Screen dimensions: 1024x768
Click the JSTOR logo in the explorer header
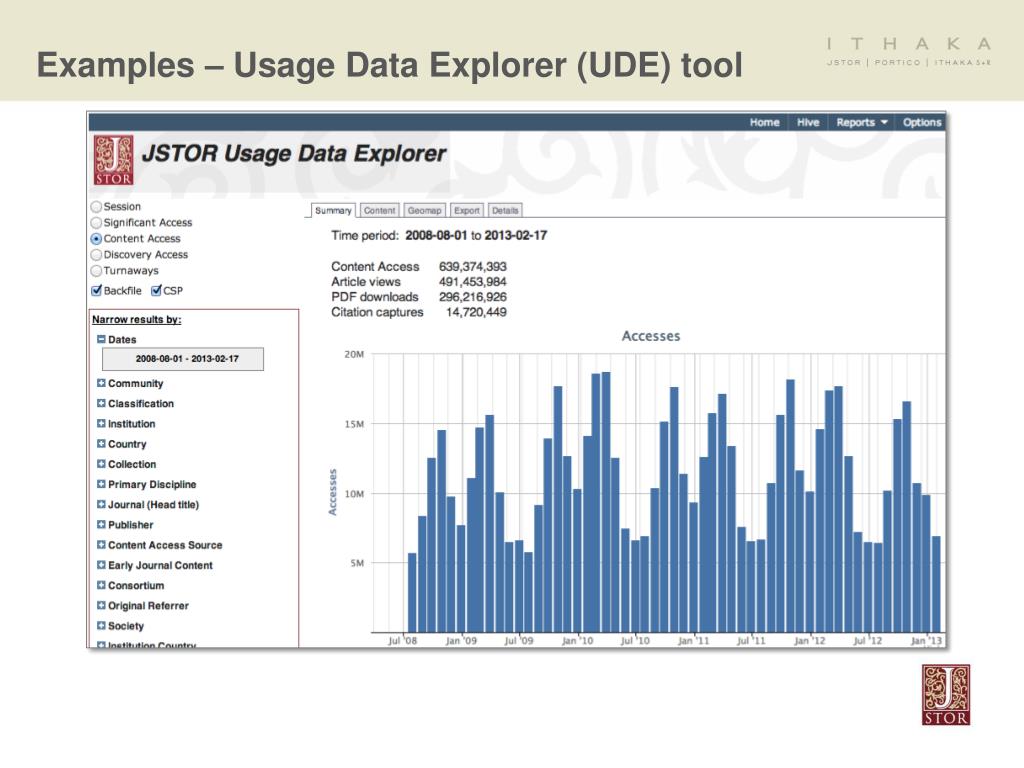coord(114,160)
